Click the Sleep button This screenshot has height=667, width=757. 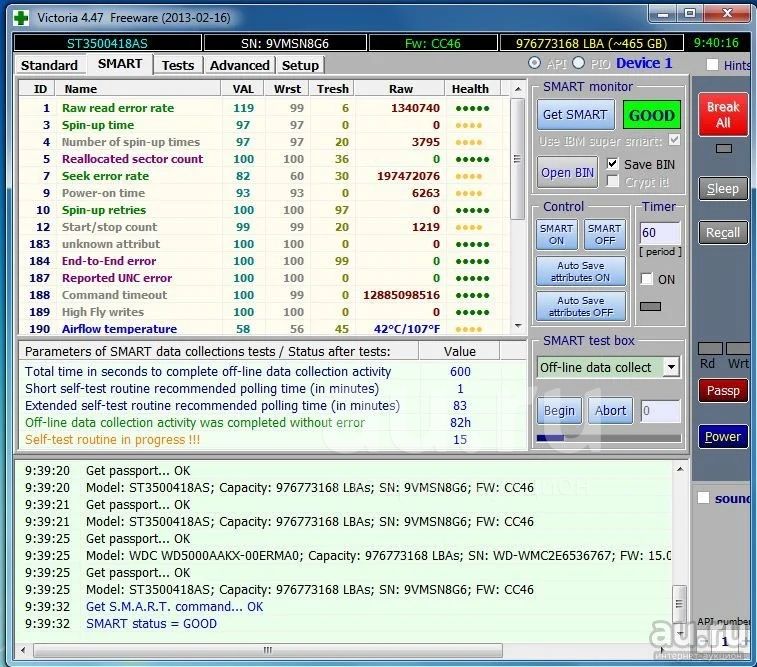click(x=723, y=189)
